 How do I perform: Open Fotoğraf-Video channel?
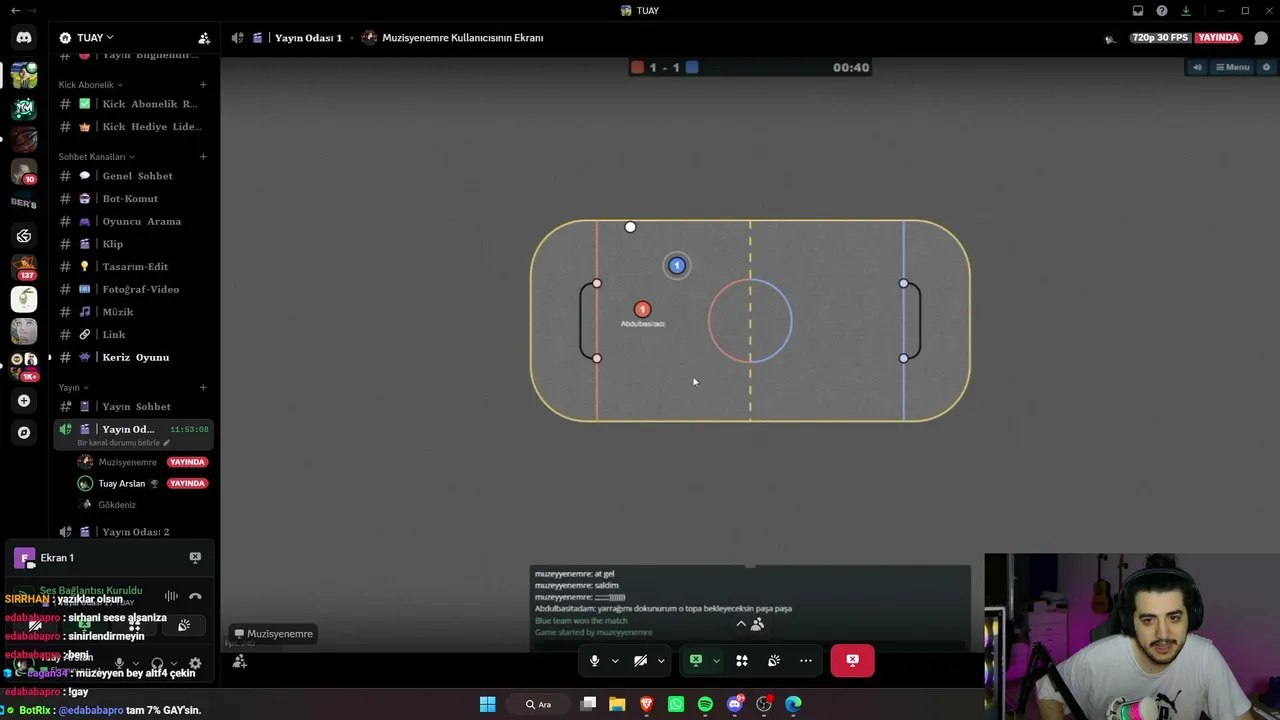133,290
